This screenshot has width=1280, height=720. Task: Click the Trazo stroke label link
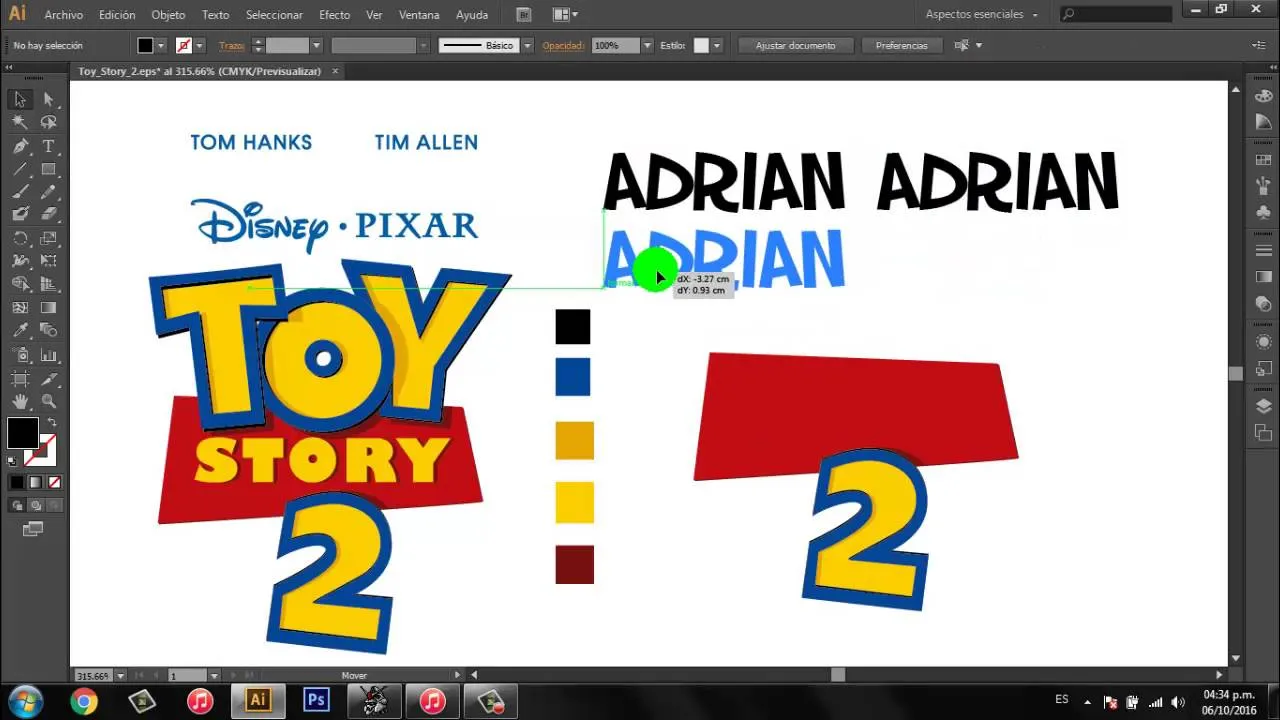231,46
